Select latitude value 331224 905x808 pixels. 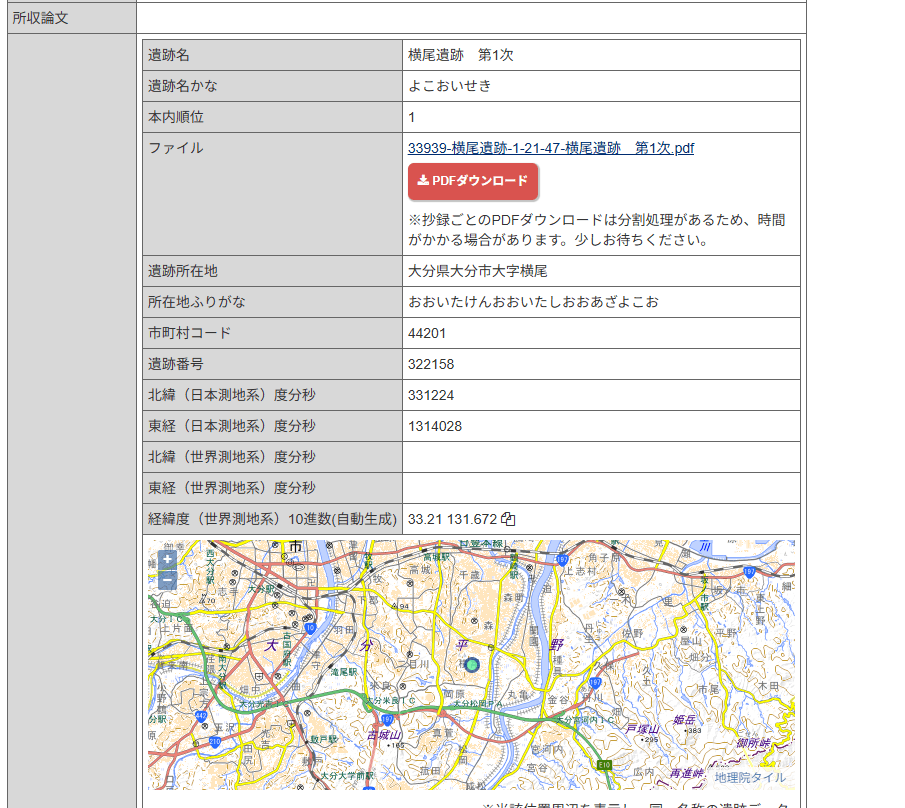pyautogui.click(x=431, y=395)
